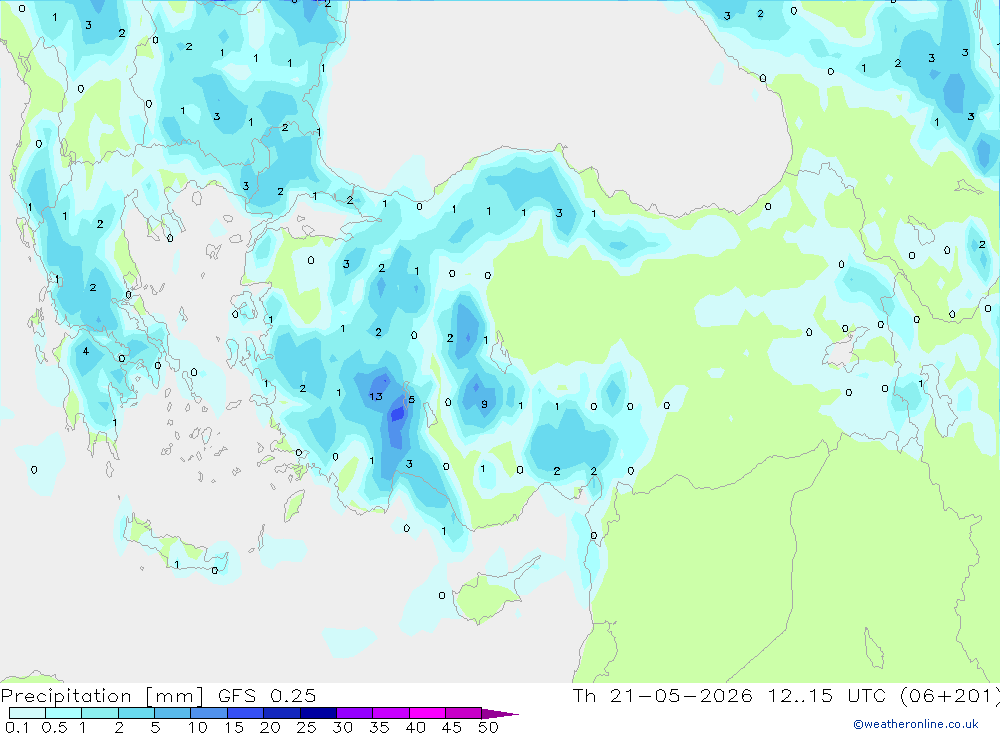Click the legend label '45'
Screen dimensions: 1000x733
(452, 727)
